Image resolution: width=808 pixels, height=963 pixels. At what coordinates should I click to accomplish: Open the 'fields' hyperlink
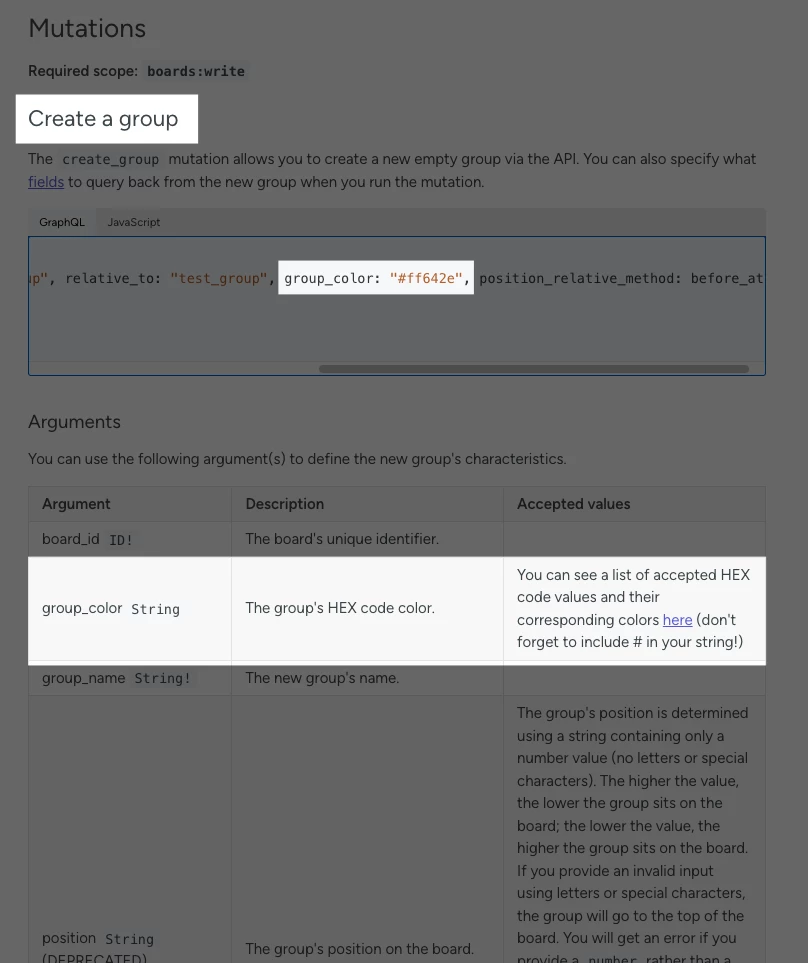pyautogui.click(x=46, y=182)
